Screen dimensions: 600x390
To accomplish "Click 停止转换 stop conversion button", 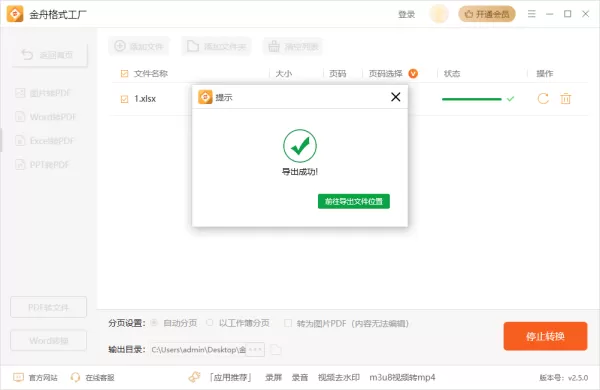I will pyautogui.click(x=545, y=336).
